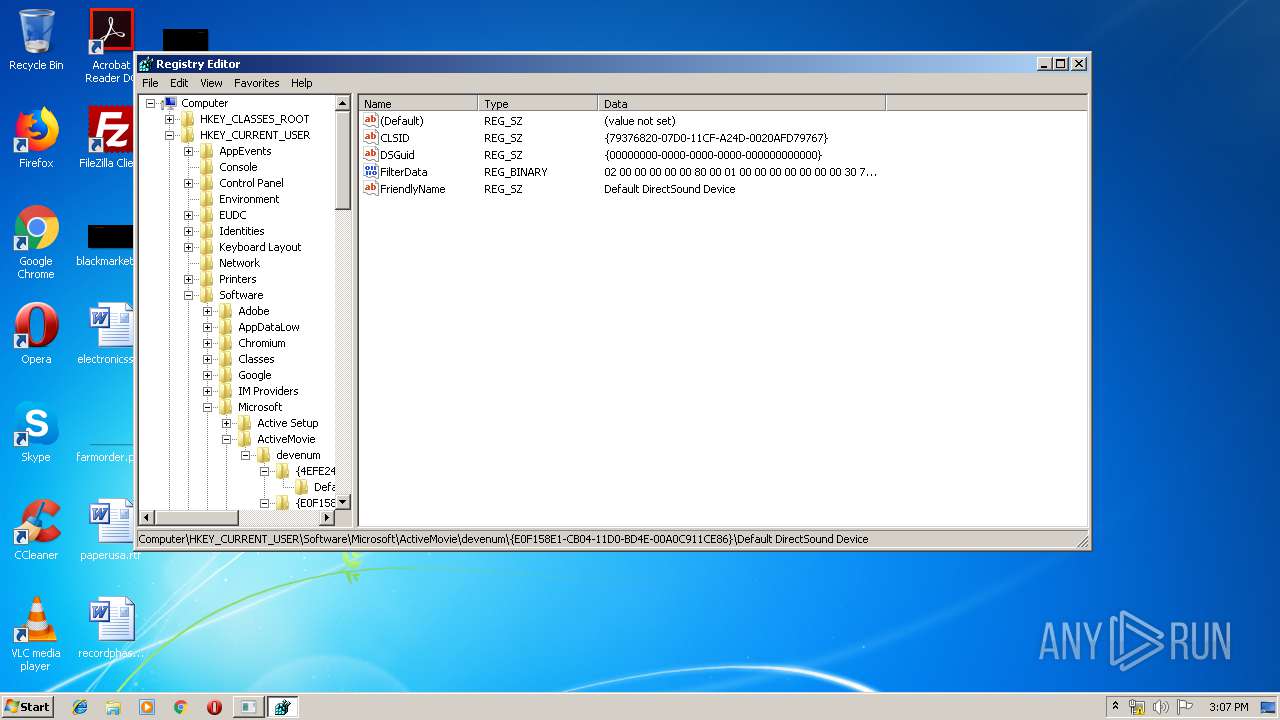Collapse the Software key
Viewport: 1280px width, 720px height.
click(189, 295)
